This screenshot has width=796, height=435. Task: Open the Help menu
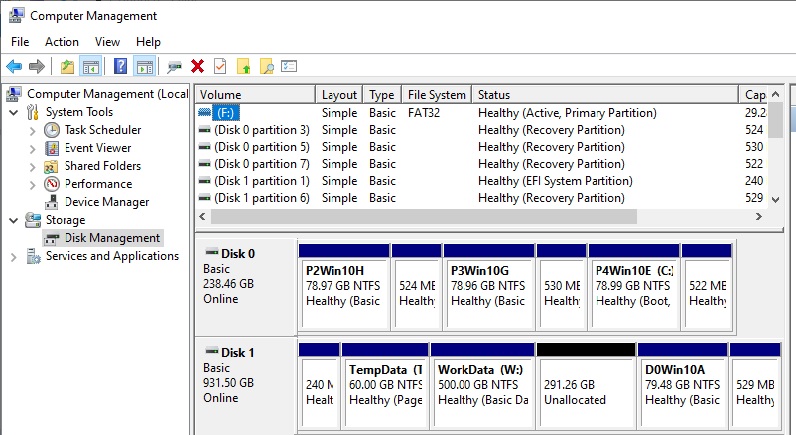tap(148, 42)
